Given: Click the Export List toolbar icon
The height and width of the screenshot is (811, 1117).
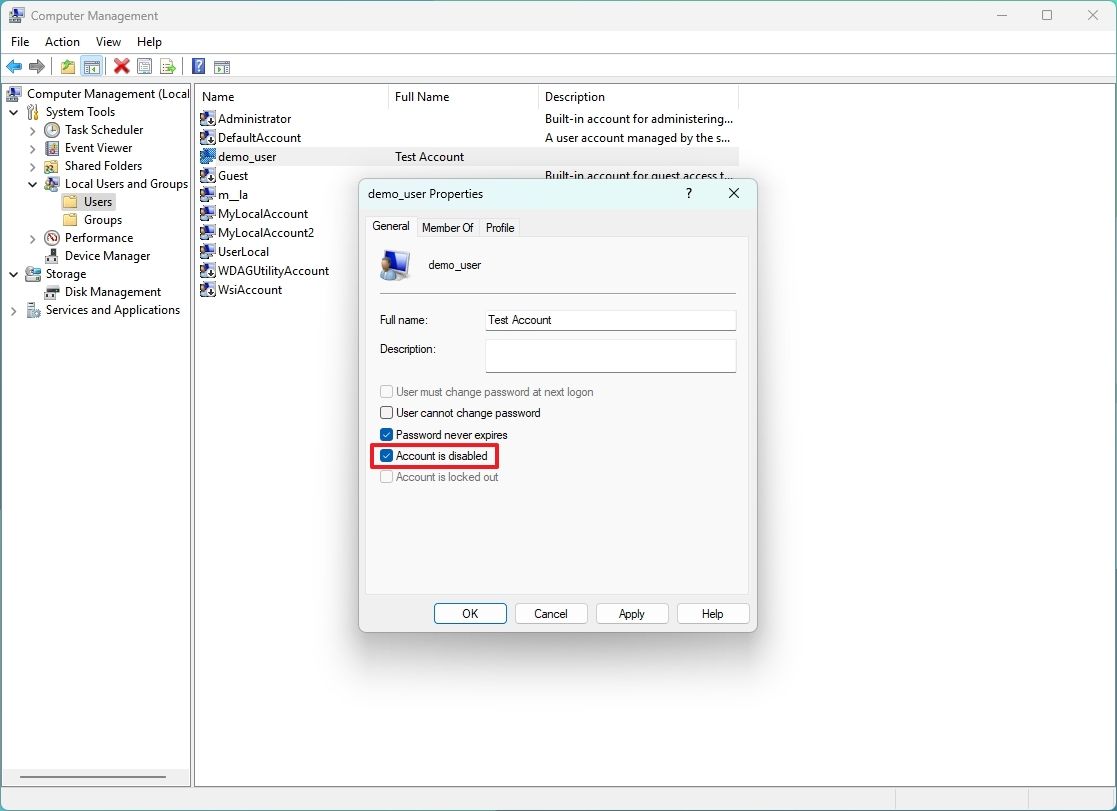Looking at the screenshot, I should pyautogui.click(x=168, y=66).
